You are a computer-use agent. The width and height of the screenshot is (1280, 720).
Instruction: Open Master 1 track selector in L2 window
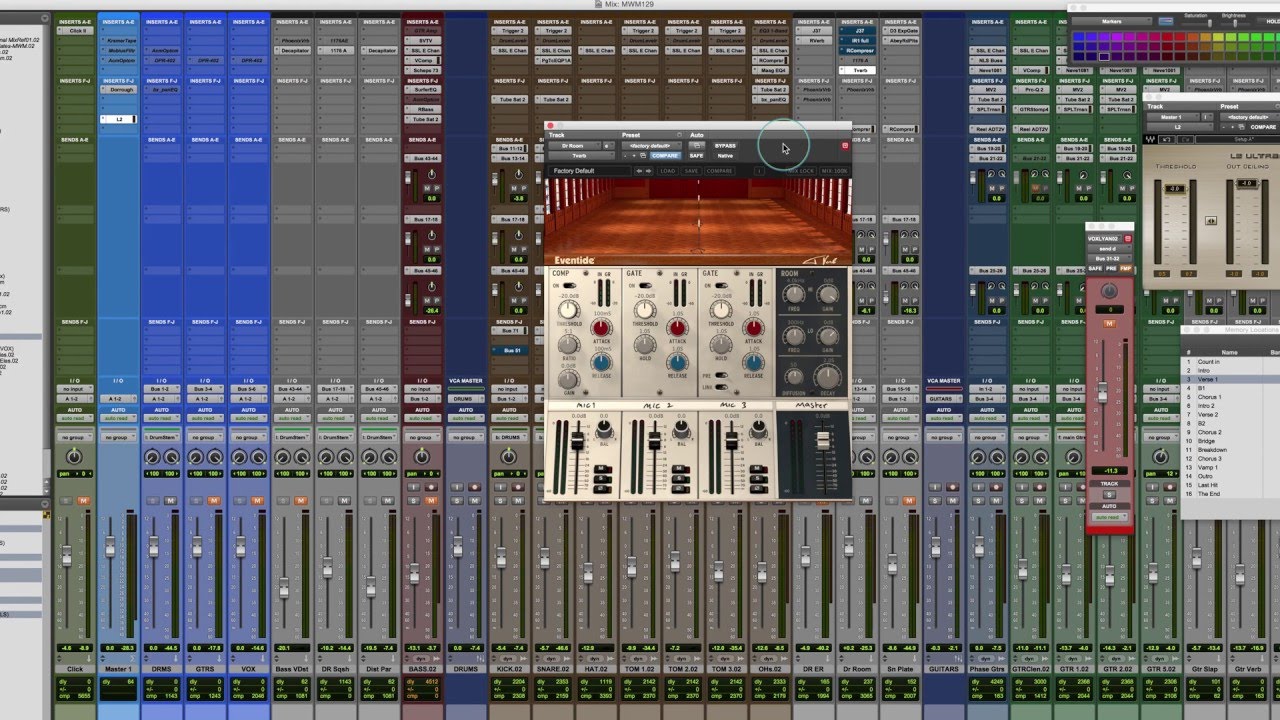(x=1173, y=117)
